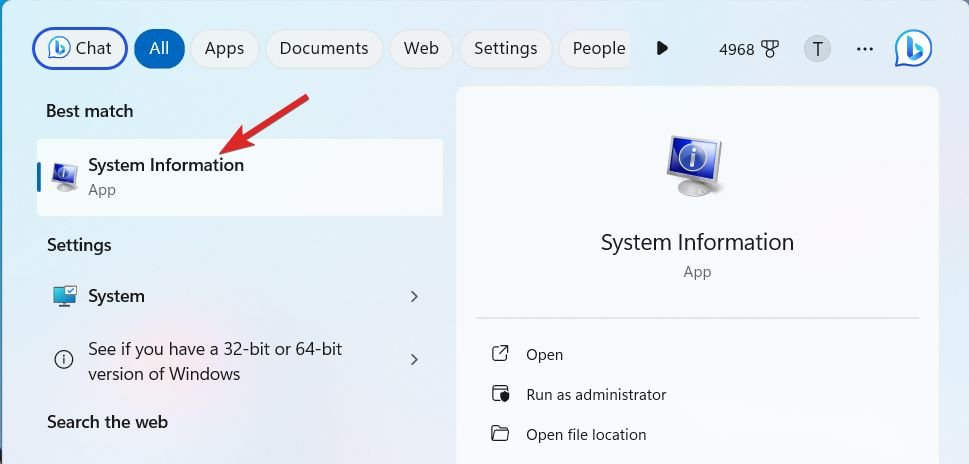Open the T user account avatar
The image size is (969, 464).
pyautogui.click(x=817, y=48)
